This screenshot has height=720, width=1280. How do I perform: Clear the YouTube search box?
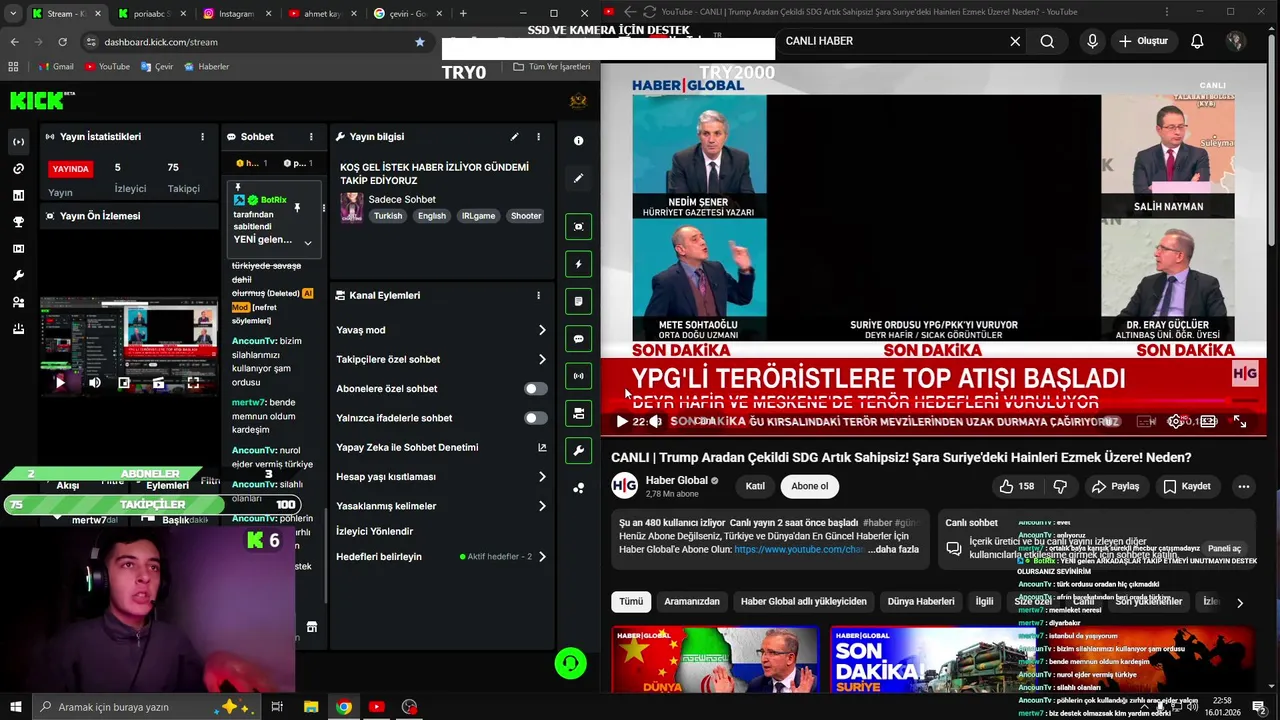pos(1015,41)
